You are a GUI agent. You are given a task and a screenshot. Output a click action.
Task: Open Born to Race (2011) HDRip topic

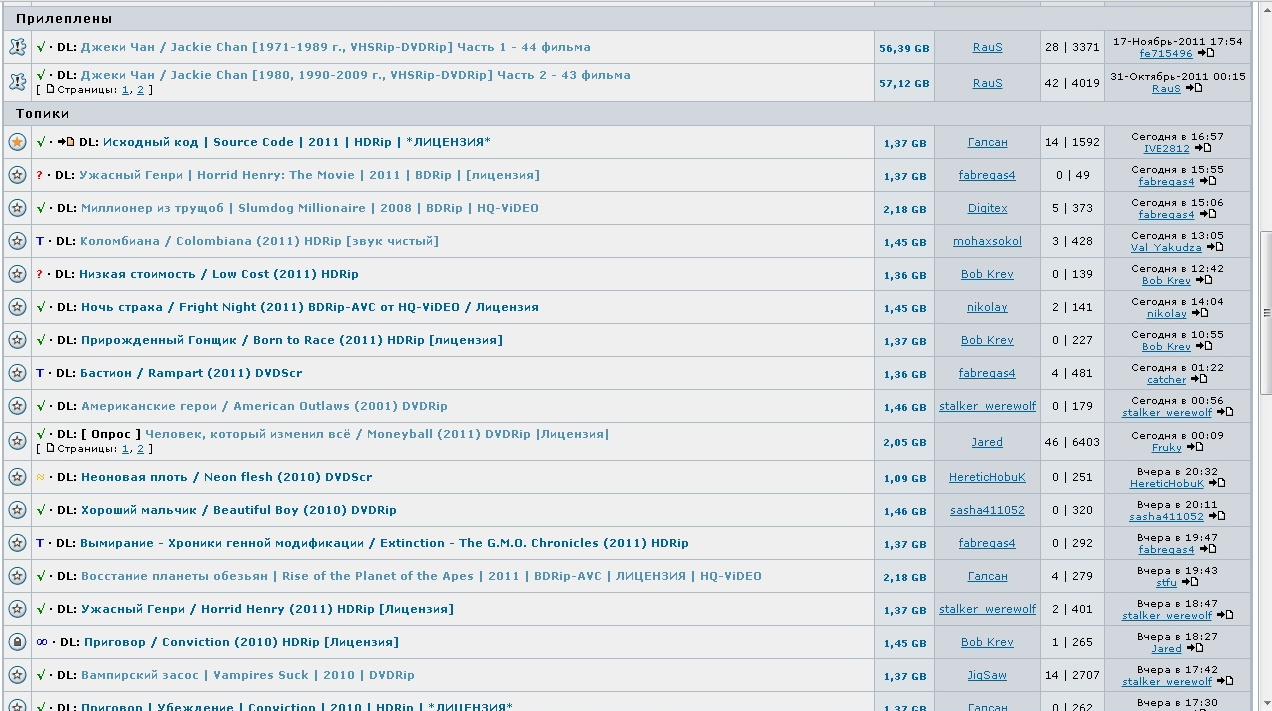click(291, 340)
